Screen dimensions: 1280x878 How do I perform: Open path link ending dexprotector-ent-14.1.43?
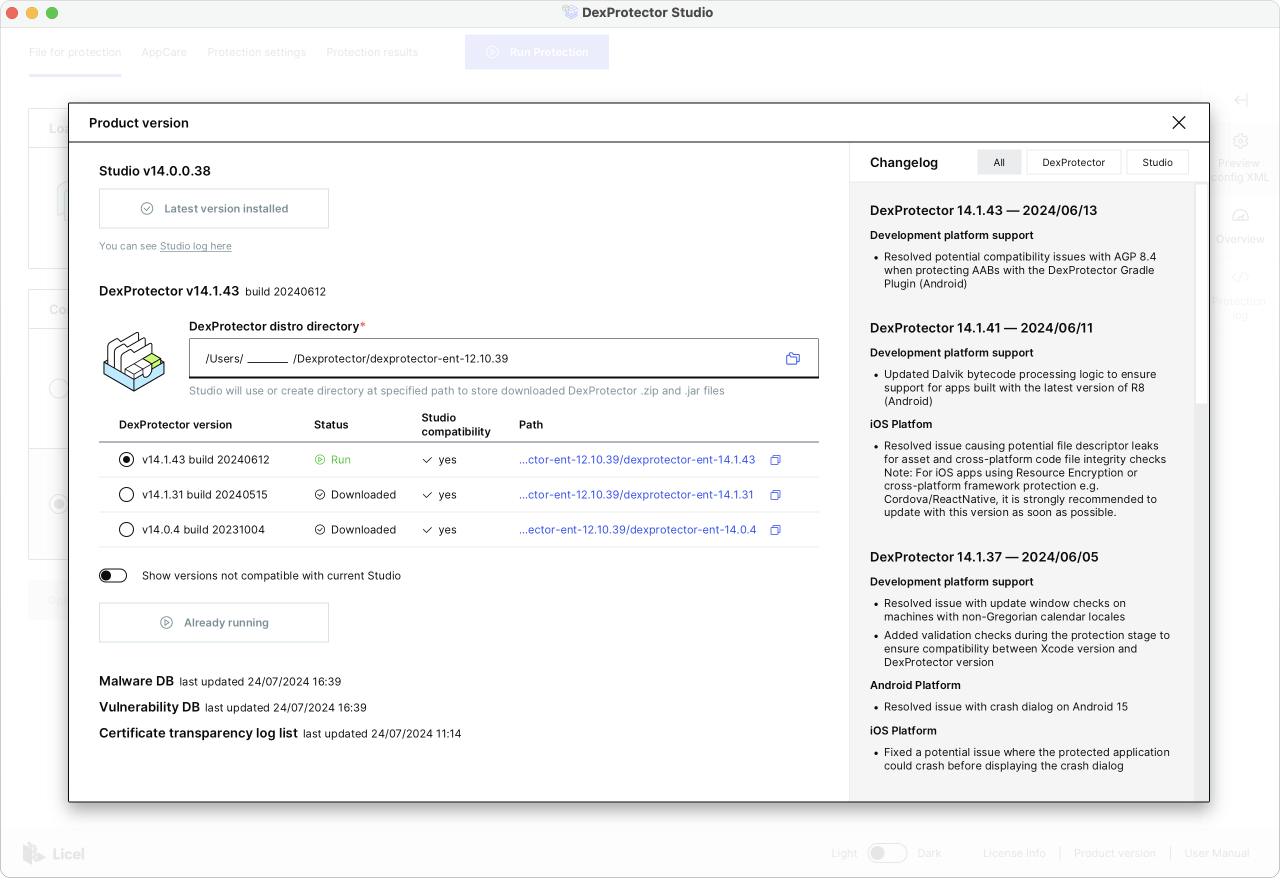click(x=637, y=460)
